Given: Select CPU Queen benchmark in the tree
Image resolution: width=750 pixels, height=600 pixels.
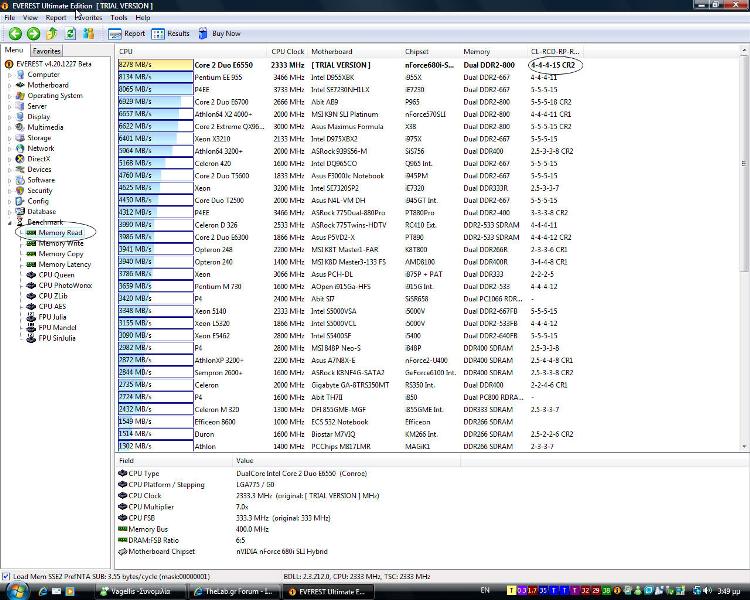Looking at the screenshot, I should (56, 274).
